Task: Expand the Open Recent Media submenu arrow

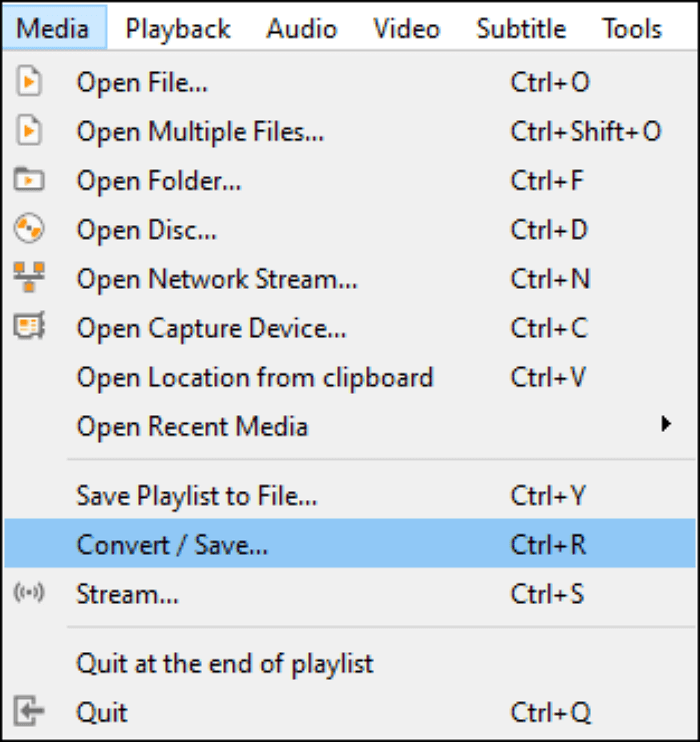Action: tap(666, 425)
